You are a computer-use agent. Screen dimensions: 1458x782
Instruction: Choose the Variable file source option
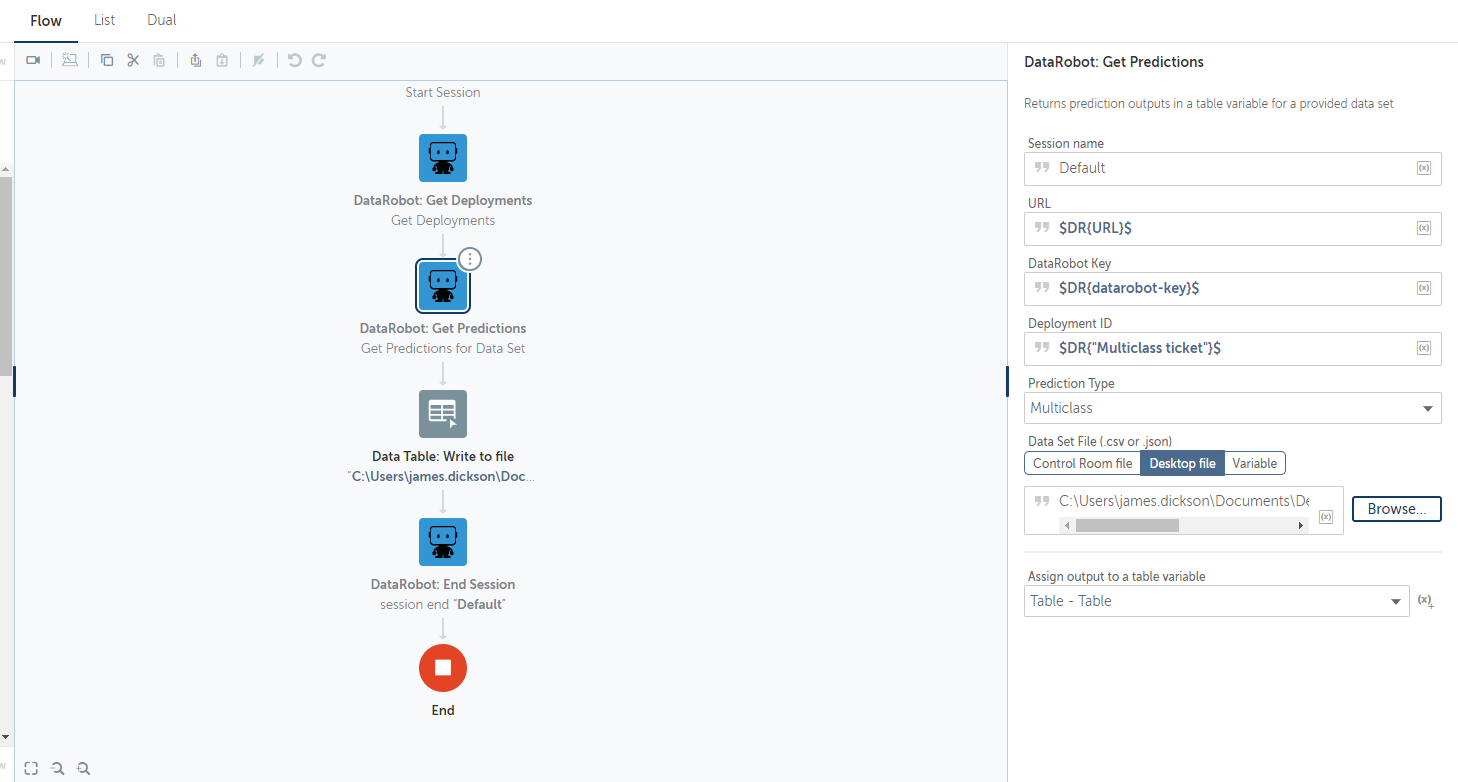tap(1254, 463)
